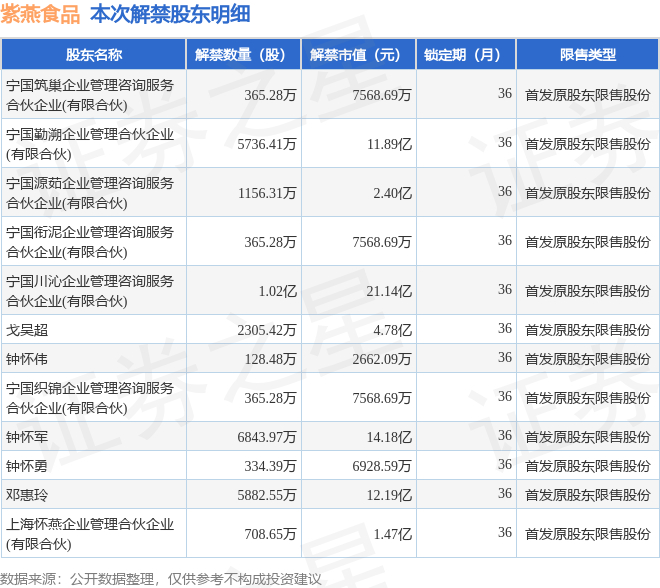660x588 pixels.
Task: Select shareholder name 戈吴超
Action: tap(27, 330)
